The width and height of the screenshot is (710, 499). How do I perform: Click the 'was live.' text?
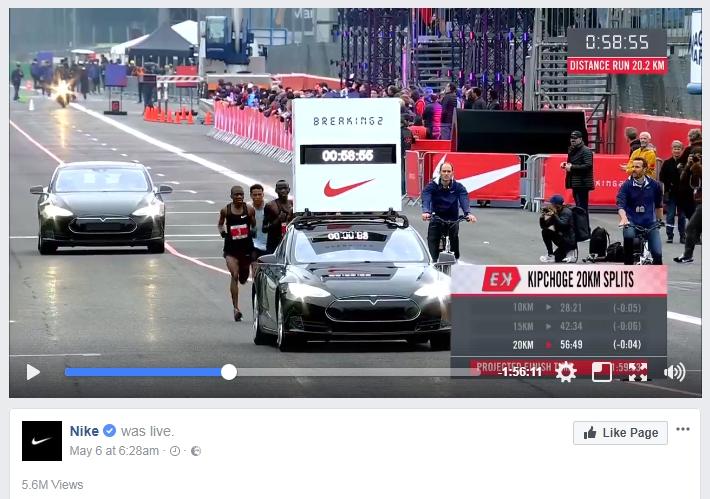(147, 431)
